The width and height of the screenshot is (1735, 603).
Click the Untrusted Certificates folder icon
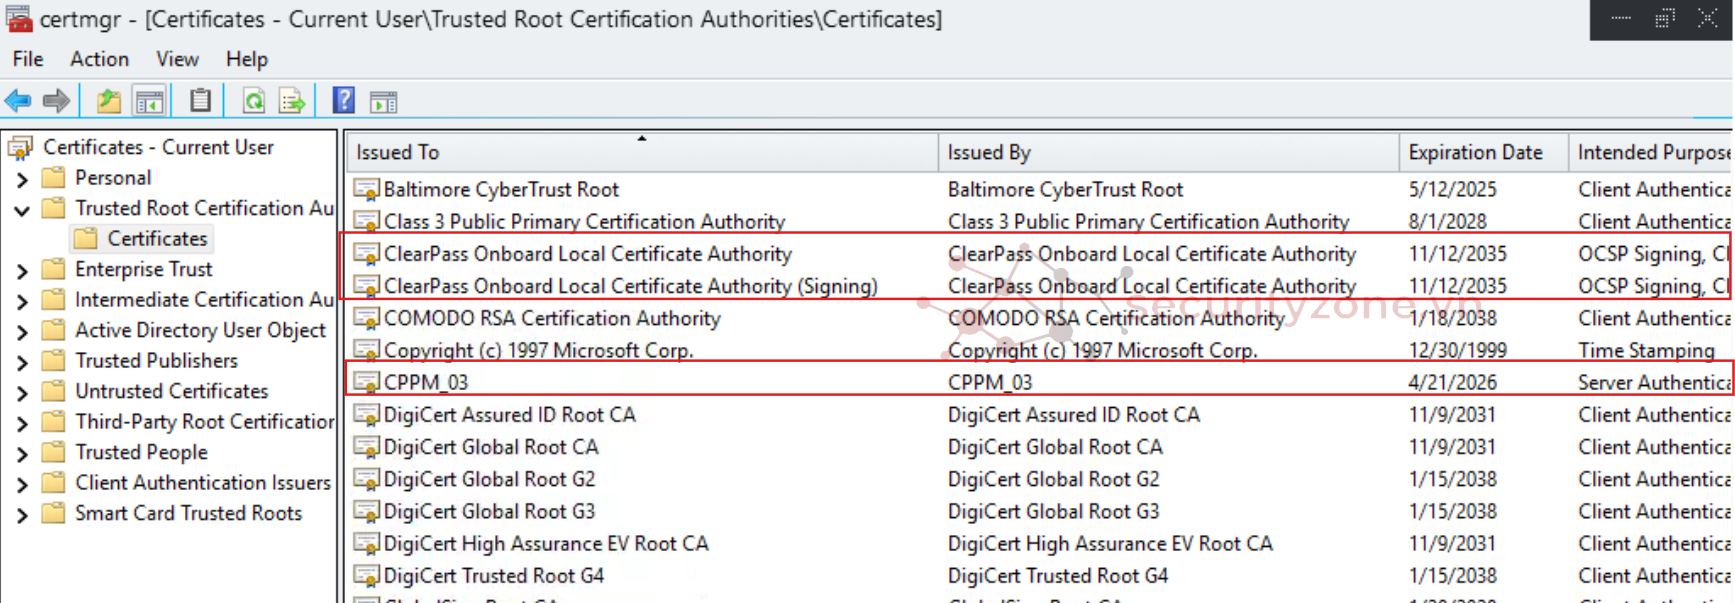click(54, 392)
